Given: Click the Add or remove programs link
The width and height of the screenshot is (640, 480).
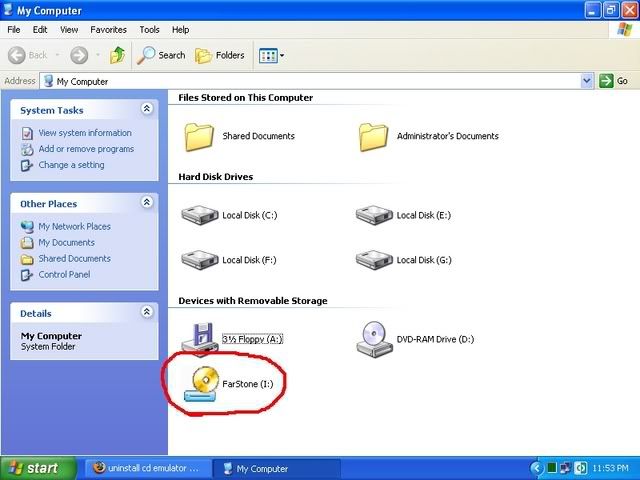Looking at the screenshot, I should [86, 149].
